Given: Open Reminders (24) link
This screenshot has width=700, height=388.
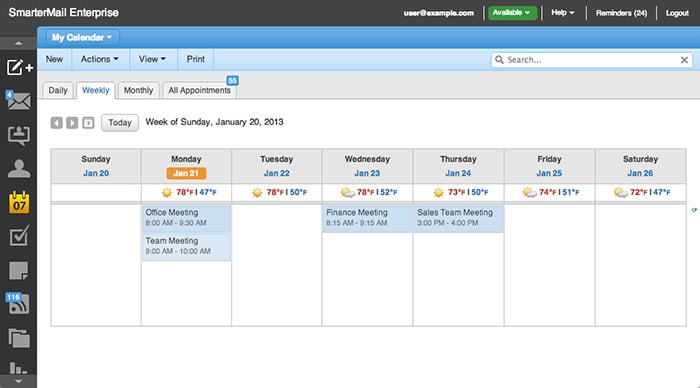Looking at the screenshot, I should (621, 13).
